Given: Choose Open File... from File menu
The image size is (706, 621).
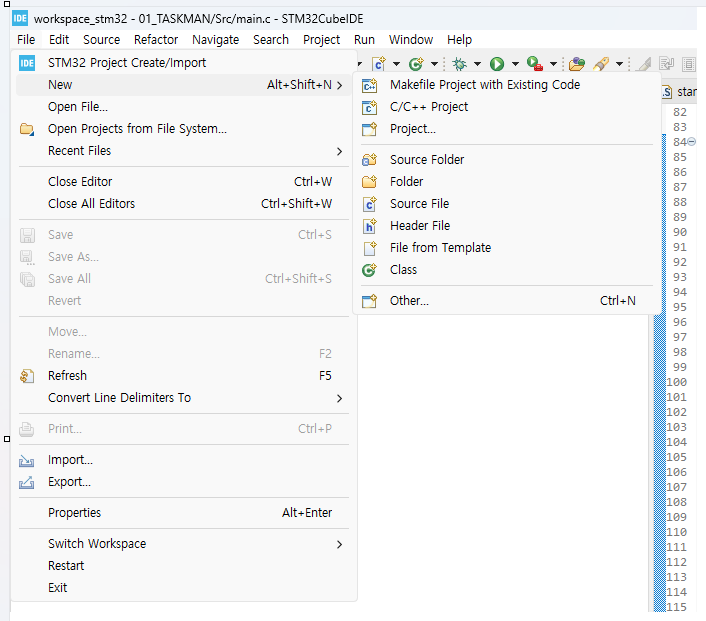Looking at the screenshot, I should coord(183,107).
